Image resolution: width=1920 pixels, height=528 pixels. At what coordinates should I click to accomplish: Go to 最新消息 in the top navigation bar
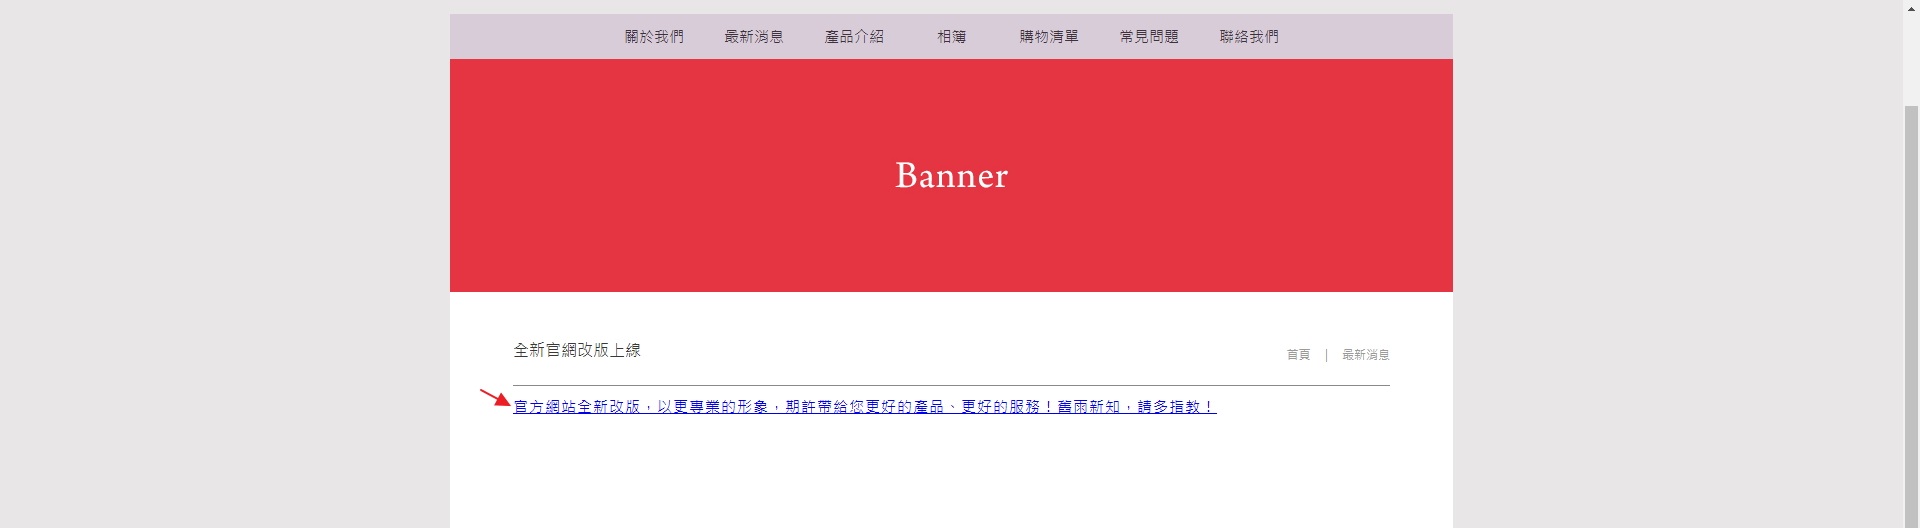753,37
